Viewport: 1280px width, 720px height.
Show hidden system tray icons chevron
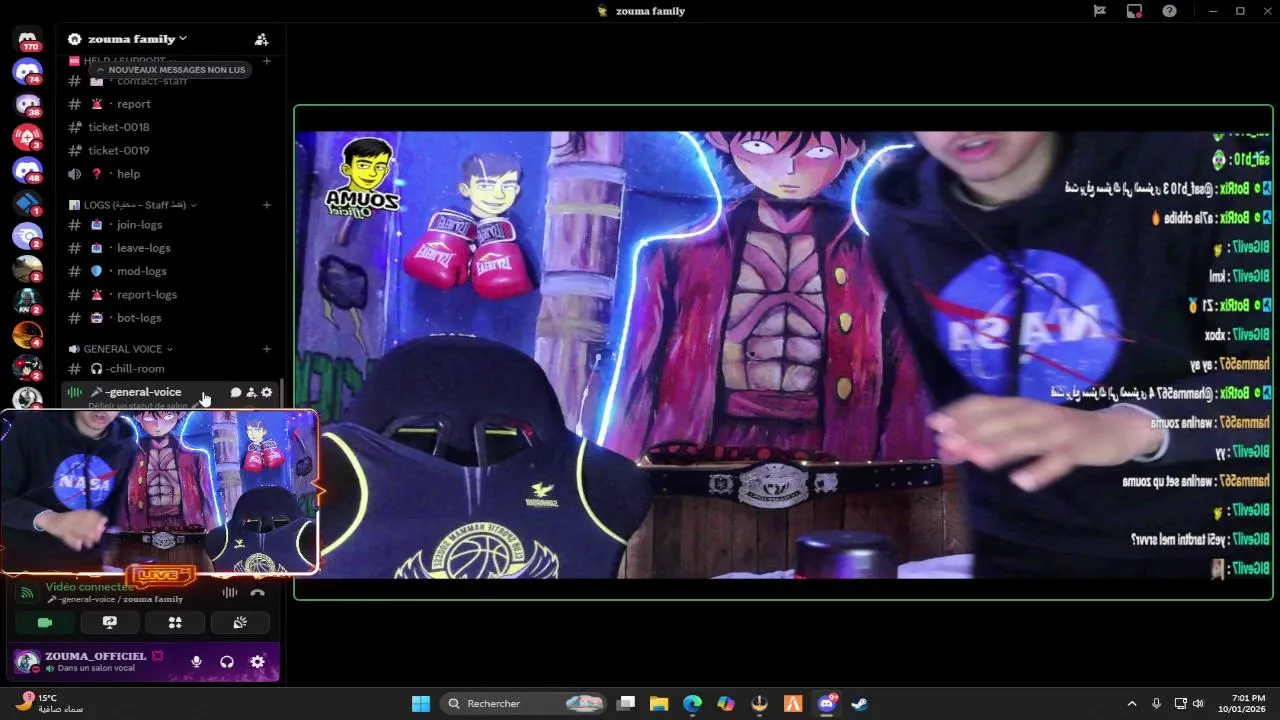click(1132, 703)
